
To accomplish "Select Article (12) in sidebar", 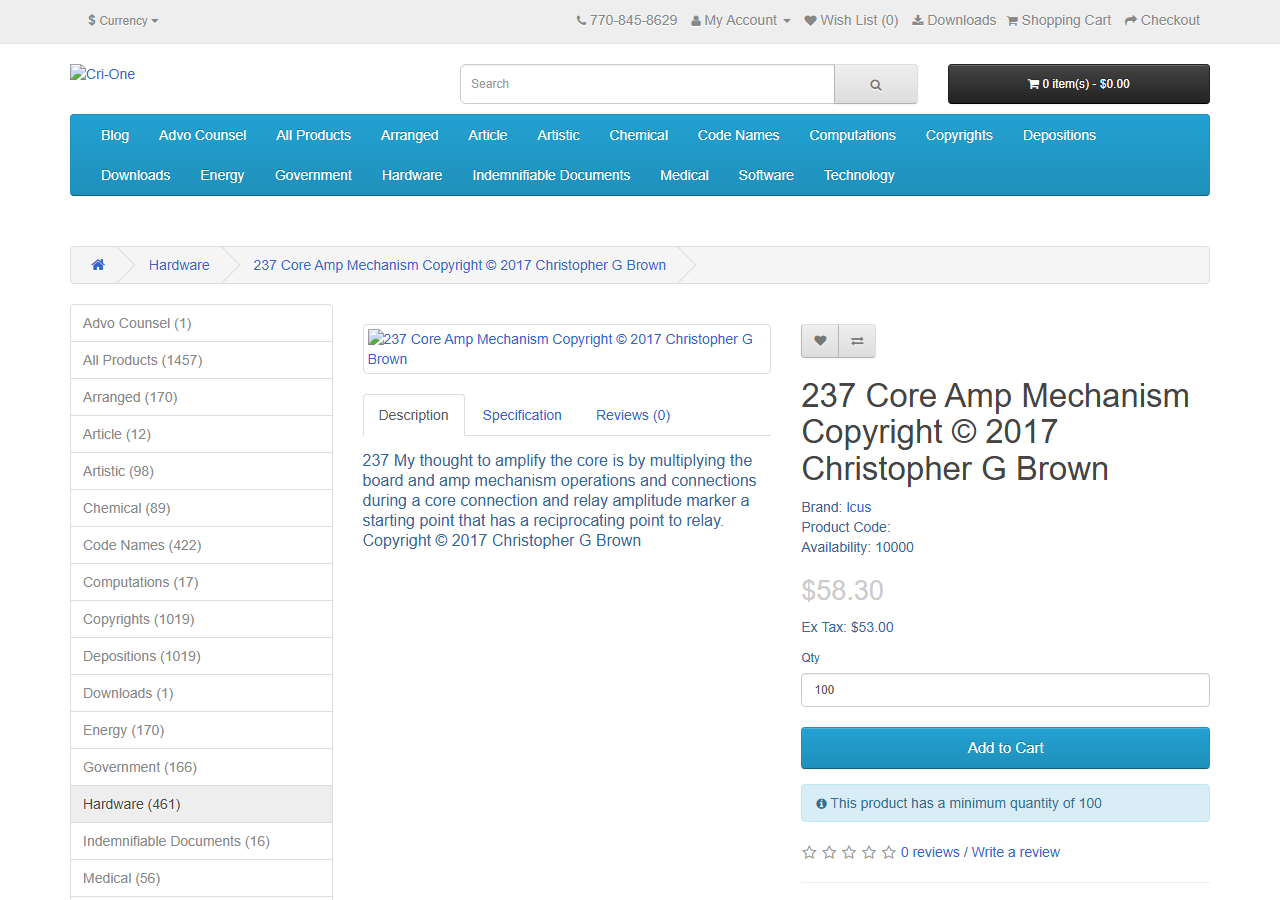I will pyautogui.click(x=201, y=434).
